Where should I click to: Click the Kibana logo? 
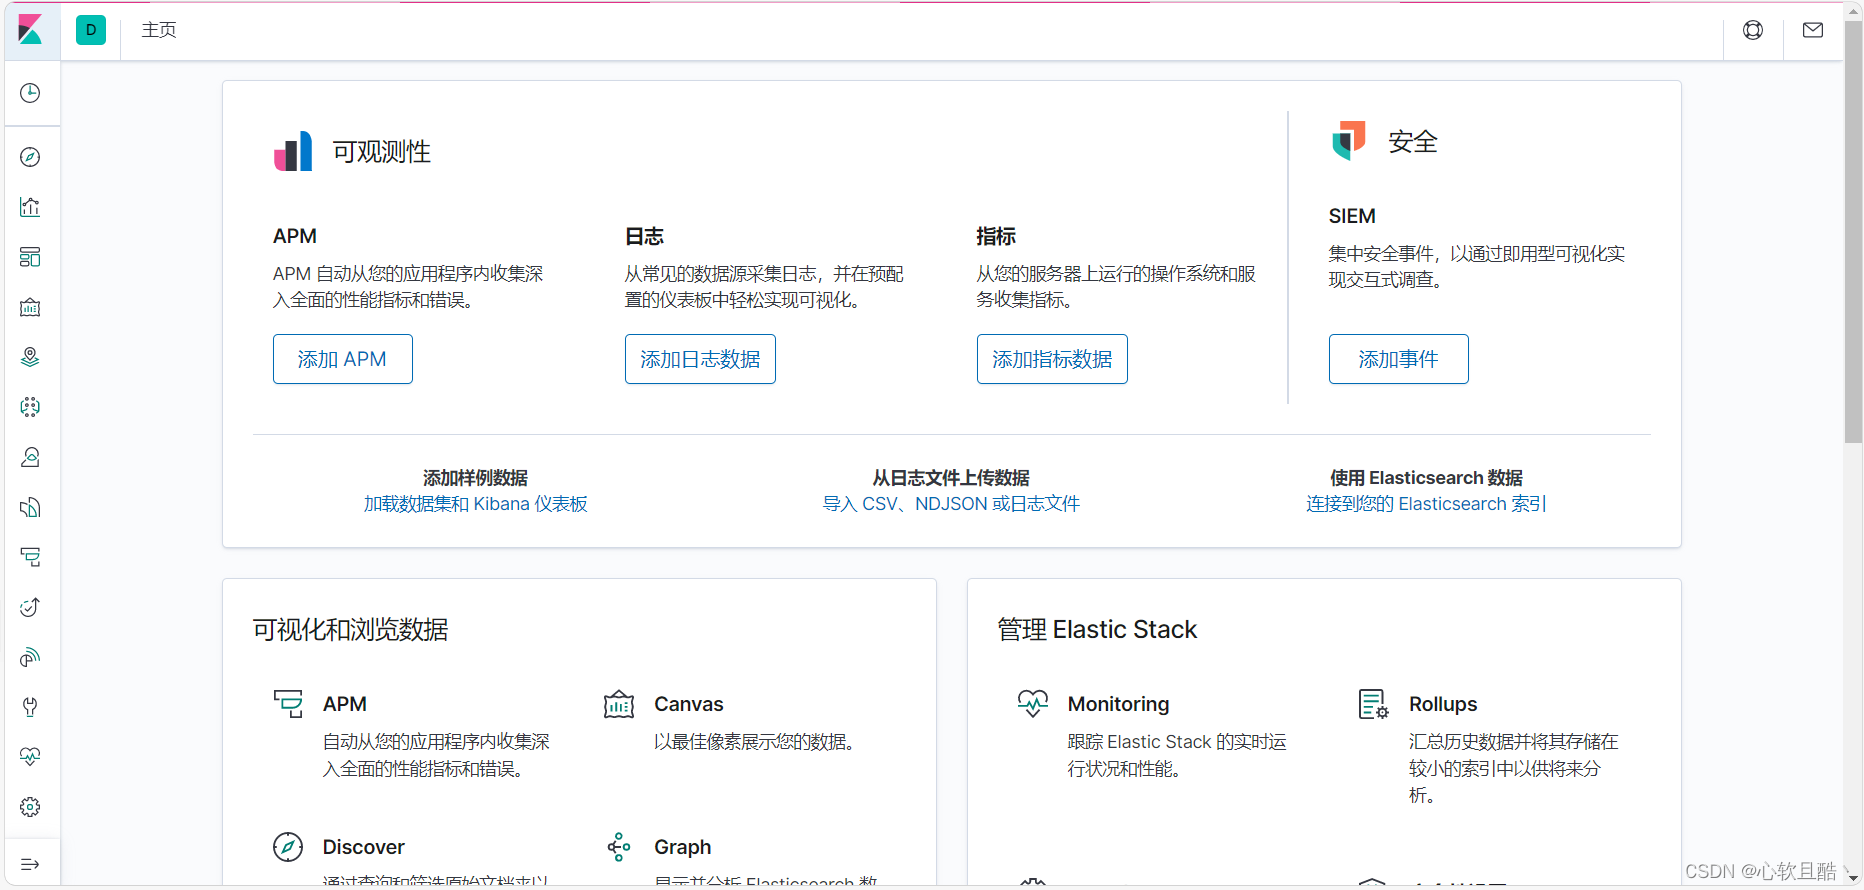click(x=30, y=30)
